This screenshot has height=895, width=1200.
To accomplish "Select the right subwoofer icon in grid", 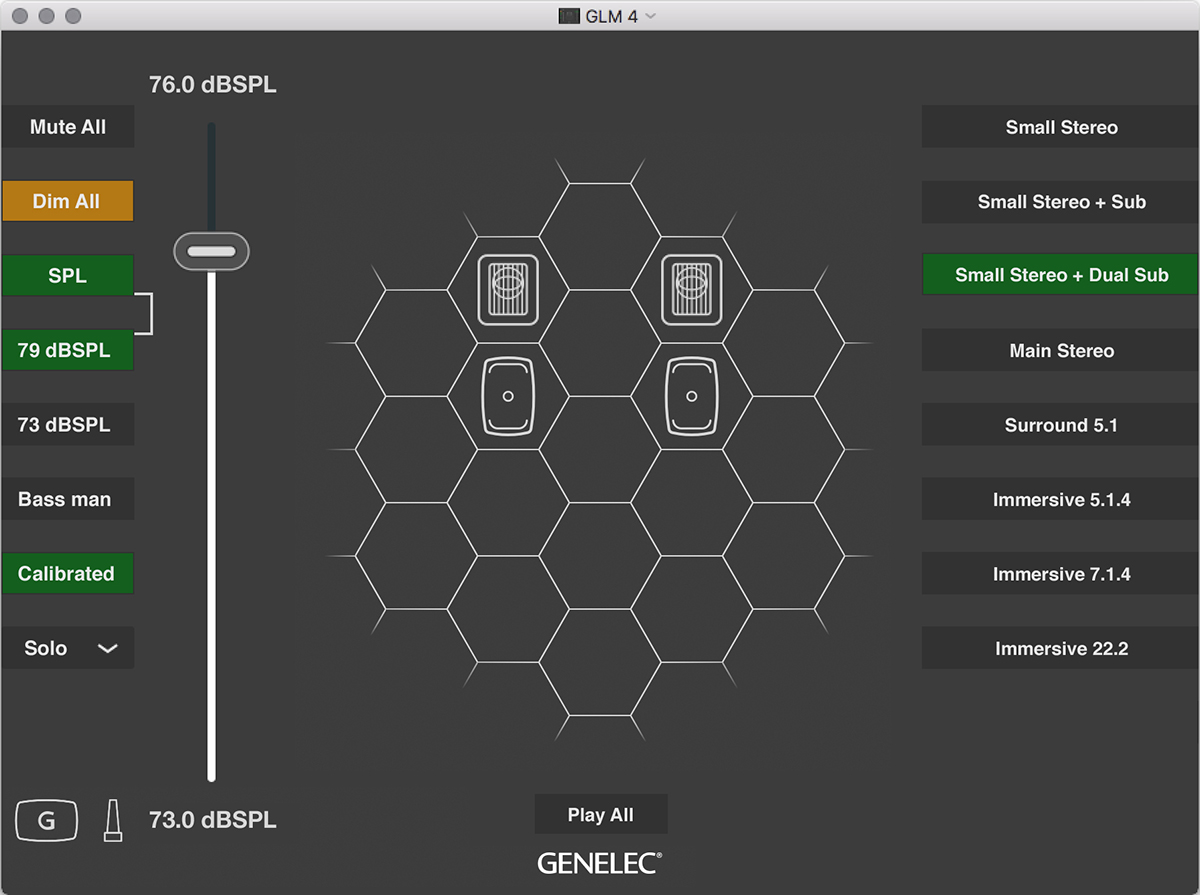I will (x=692, y=290).
